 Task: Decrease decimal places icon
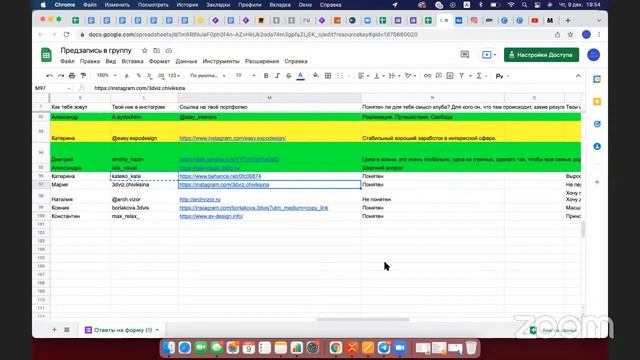(x=149, y=76)
